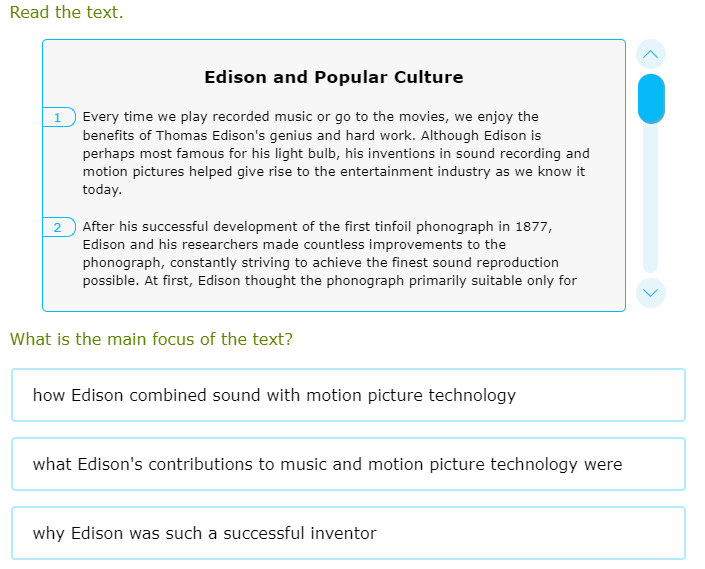Click the empty scrollbar track below the thumb

[651, 200]
